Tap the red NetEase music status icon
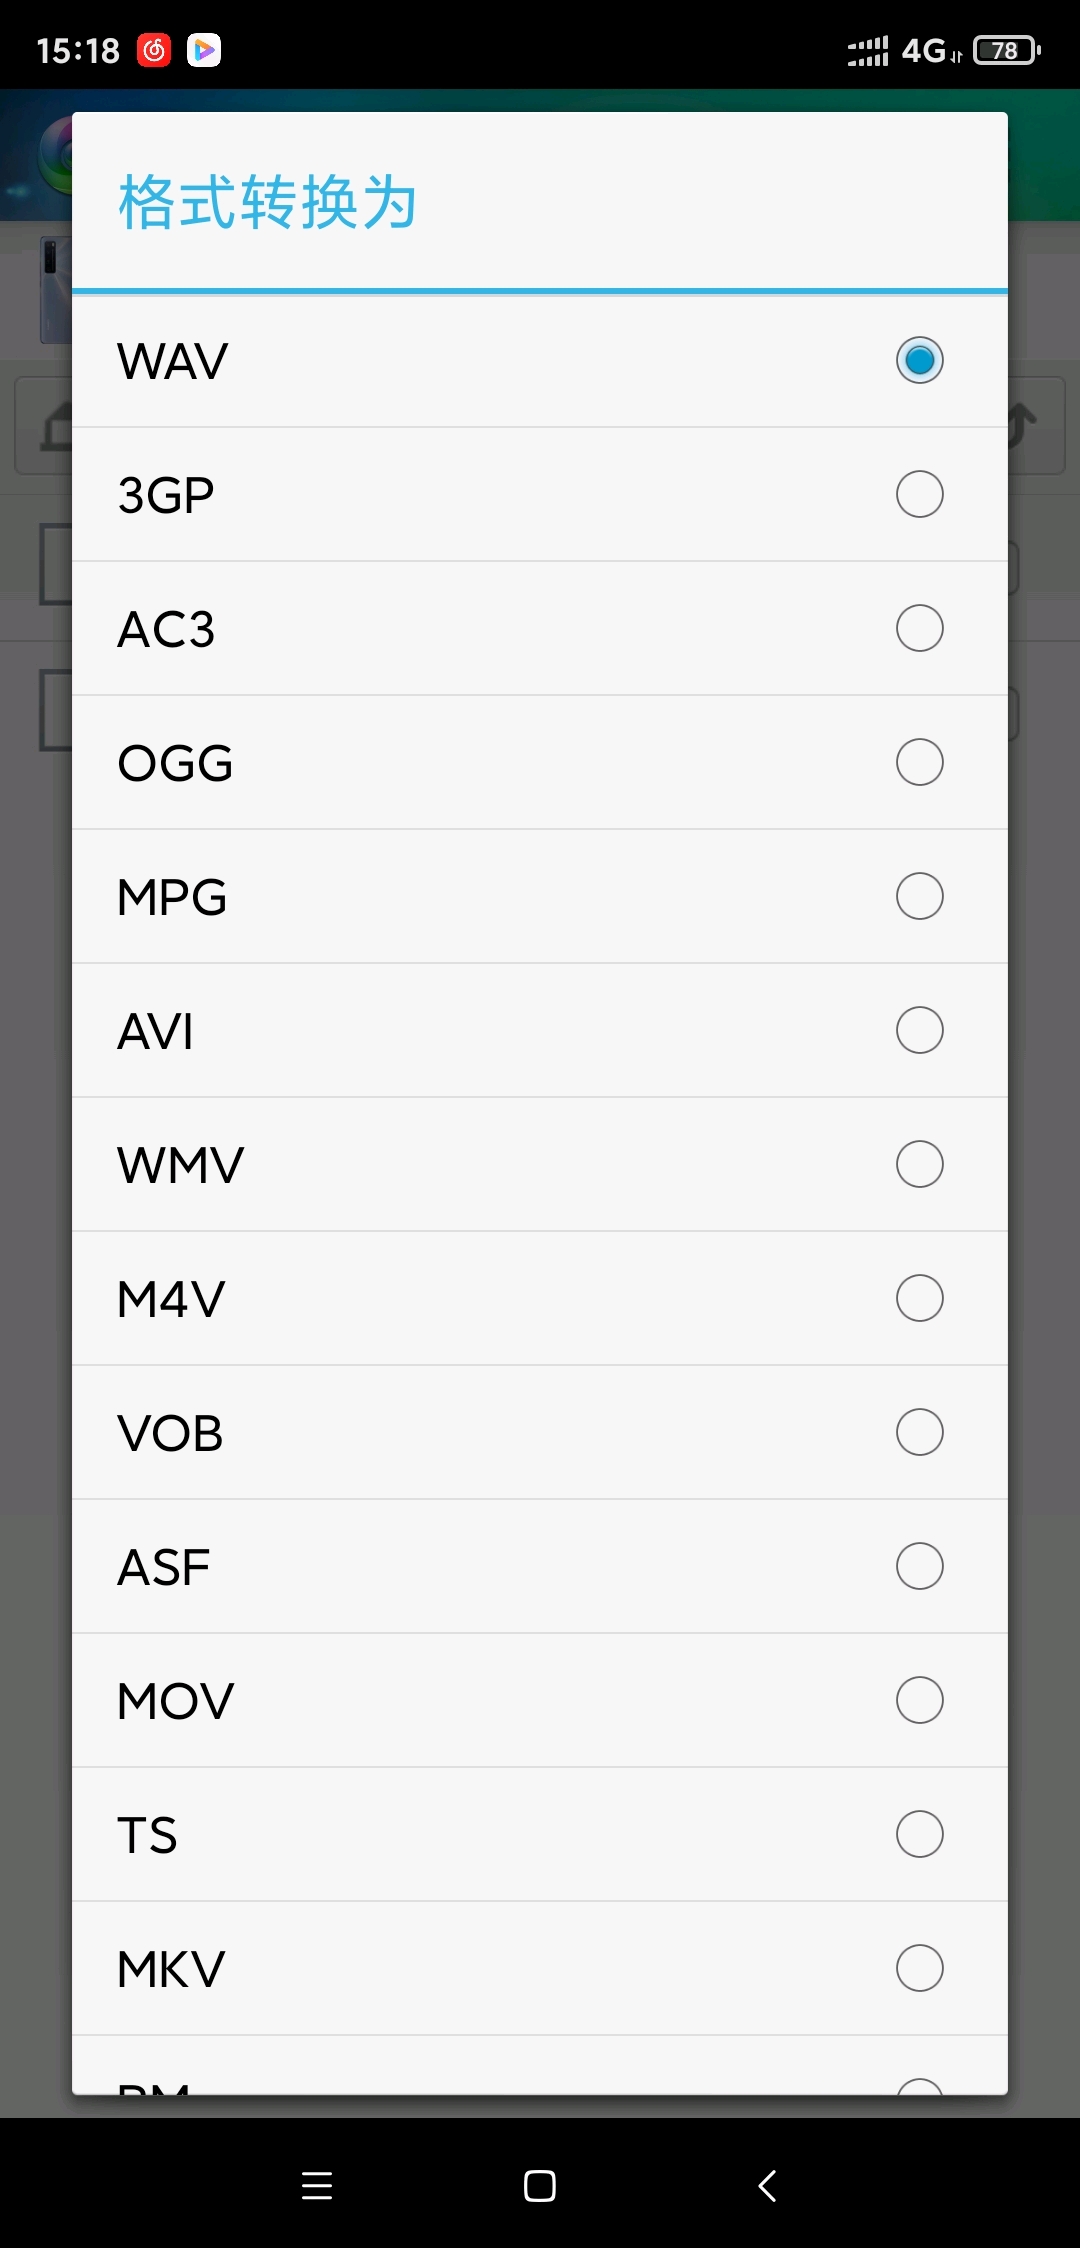1080x2248 pixels. point(154,50)
